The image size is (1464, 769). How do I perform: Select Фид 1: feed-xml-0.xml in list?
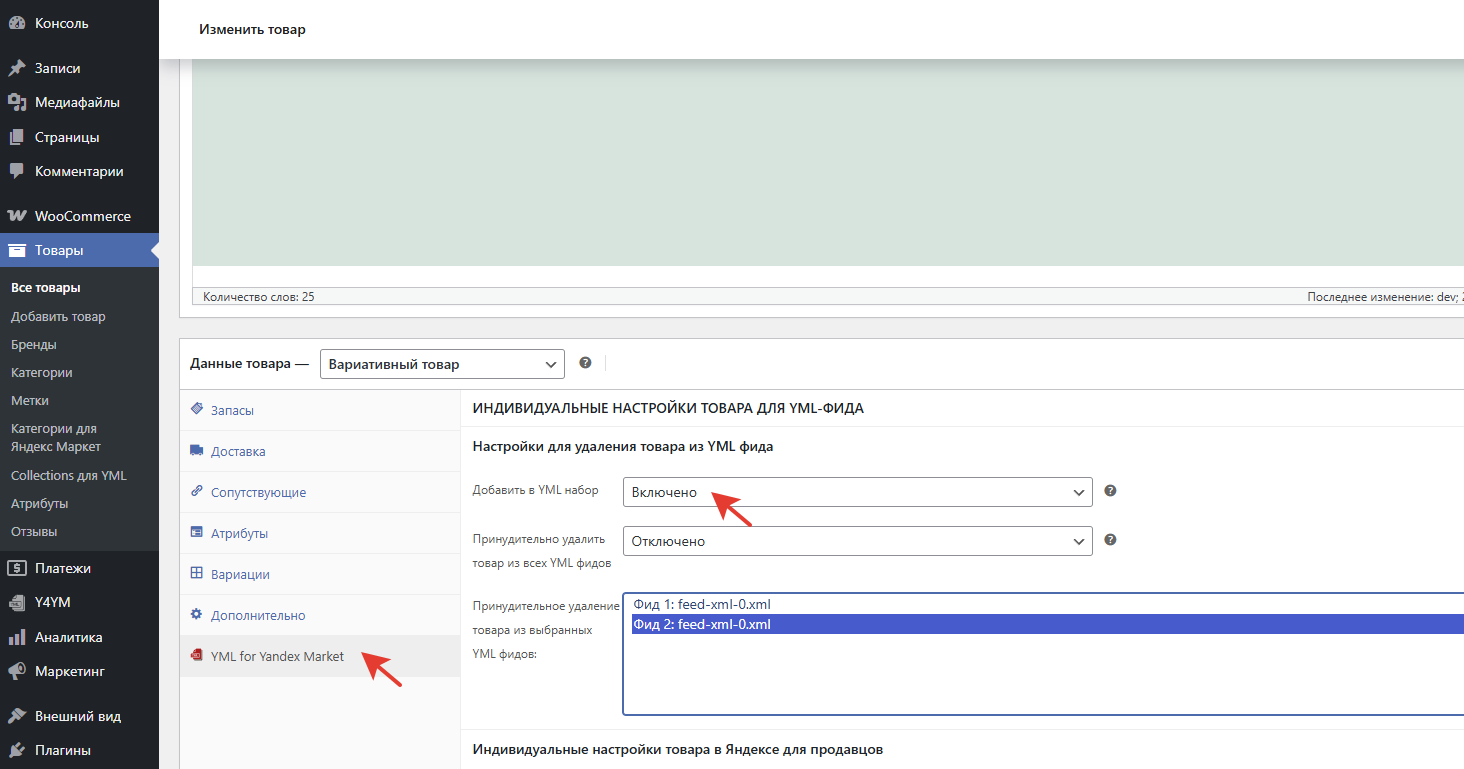[702, 604]
